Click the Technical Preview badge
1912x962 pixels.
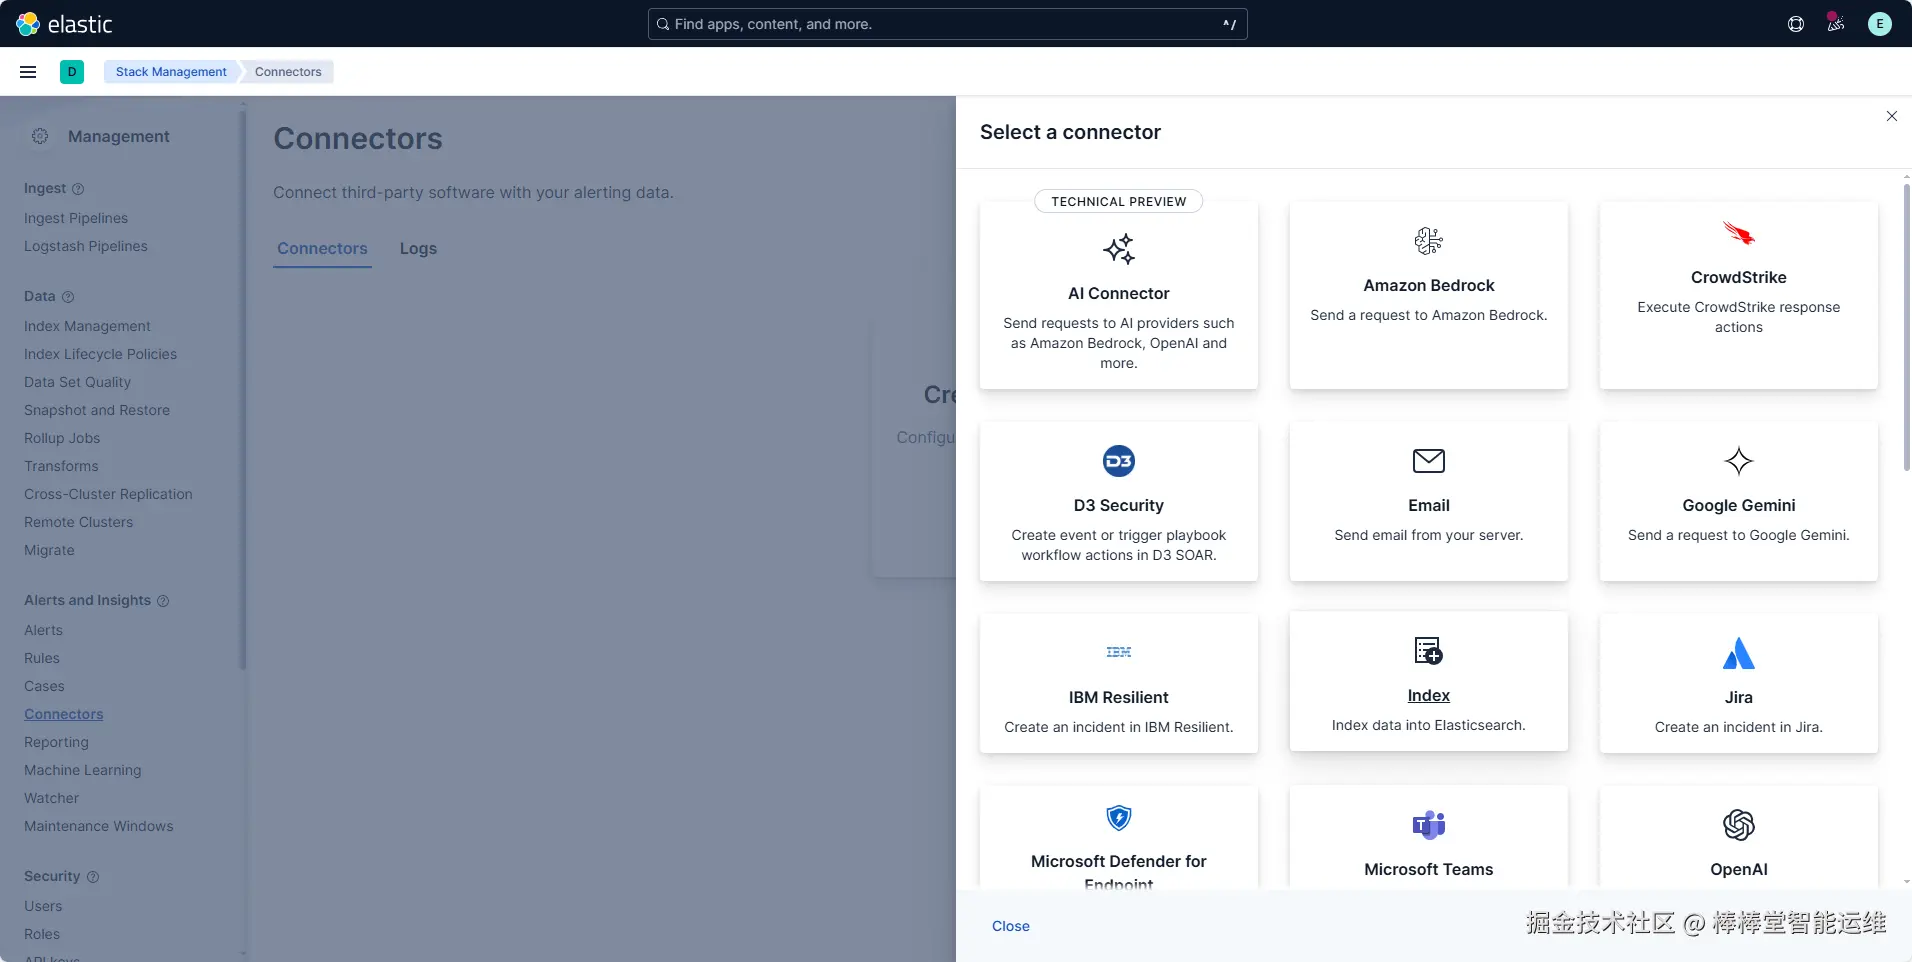(x=1119, y=201)
